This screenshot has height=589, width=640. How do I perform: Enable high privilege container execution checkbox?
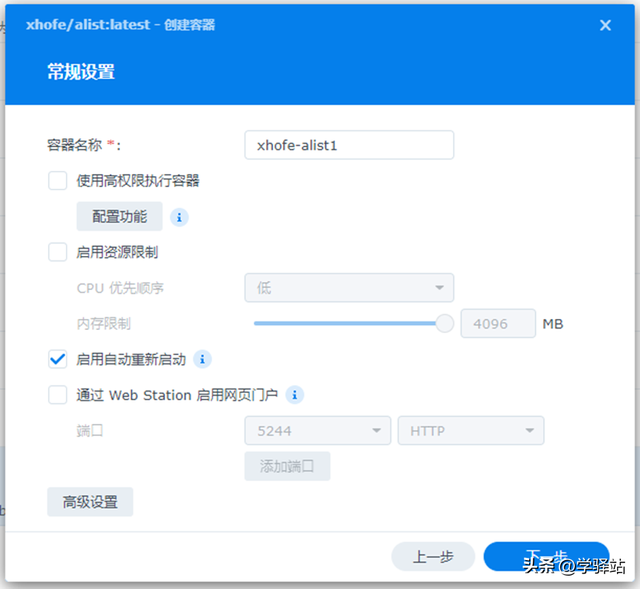pyautogui.click(x=58, y=181)
